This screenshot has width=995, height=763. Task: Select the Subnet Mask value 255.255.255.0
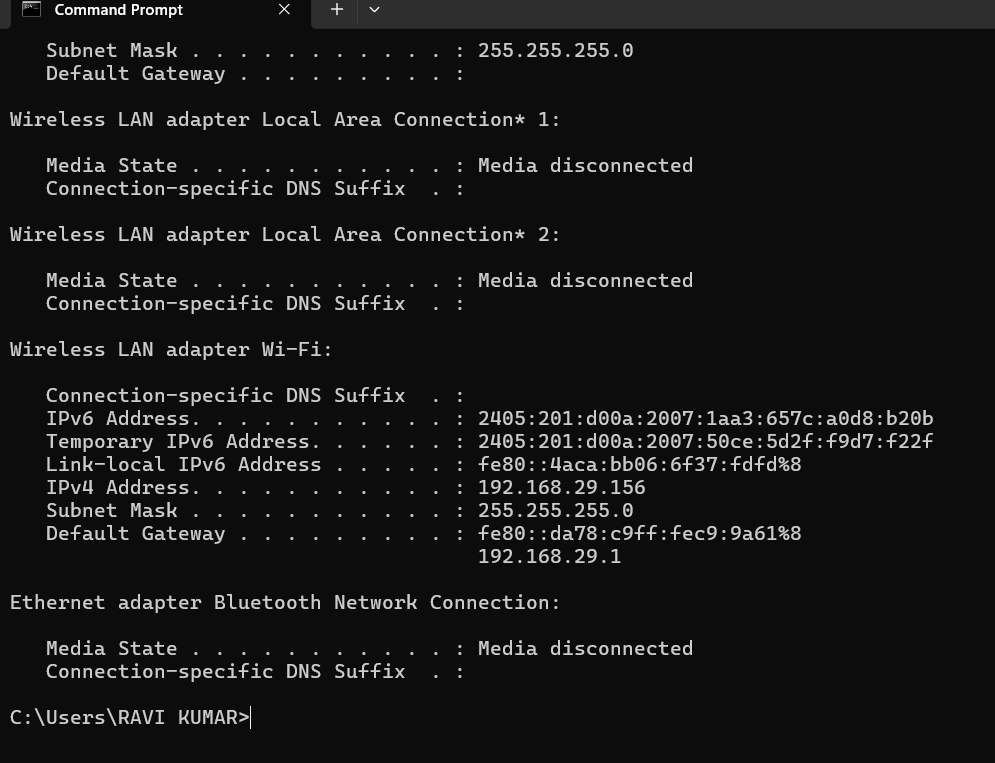[x=555, y=510]
